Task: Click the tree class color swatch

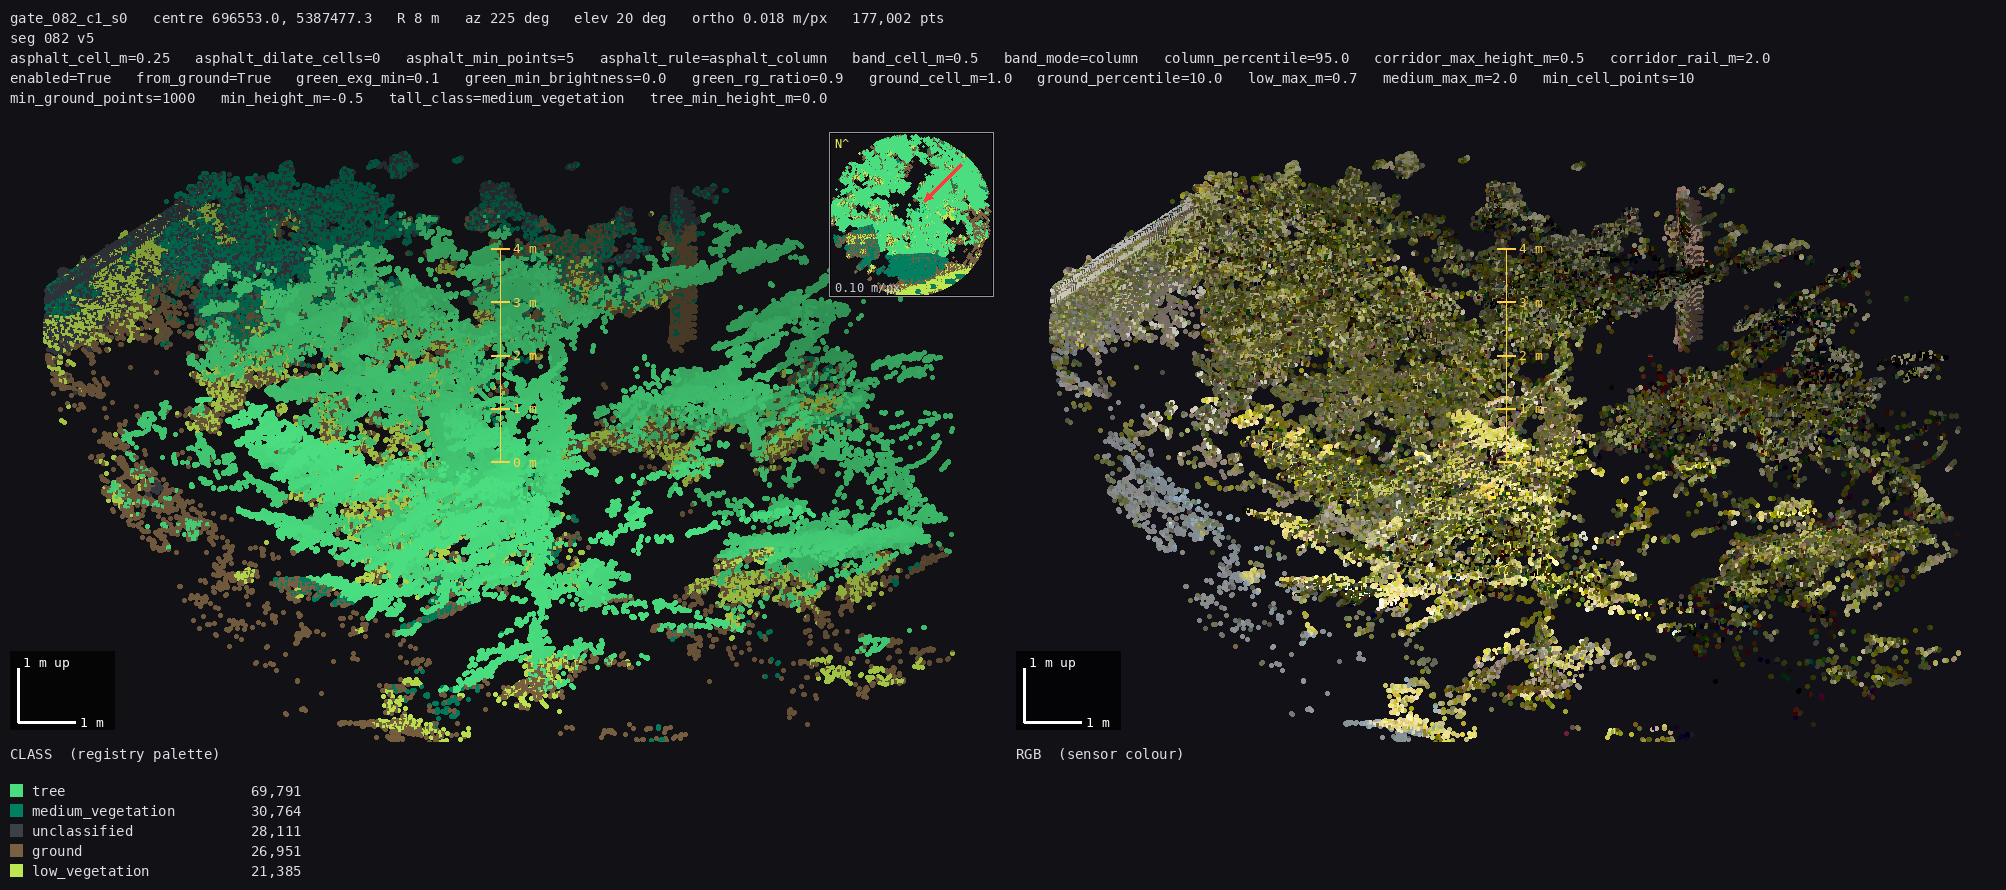Action: [16, 791]
